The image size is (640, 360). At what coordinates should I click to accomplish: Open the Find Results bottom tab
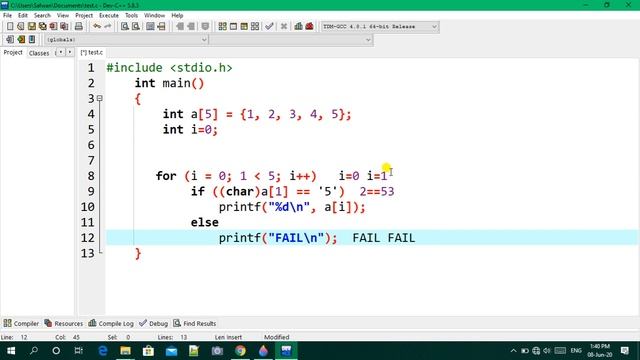pyautogui.click(x=195, y=323)
